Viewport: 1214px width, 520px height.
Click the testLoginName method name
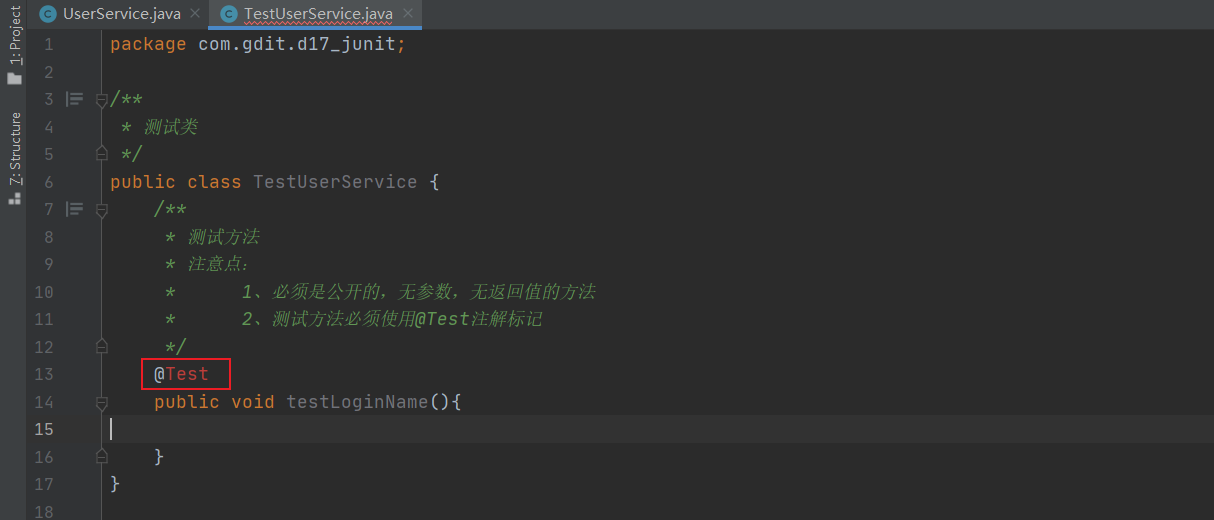[x=357, y=402]
